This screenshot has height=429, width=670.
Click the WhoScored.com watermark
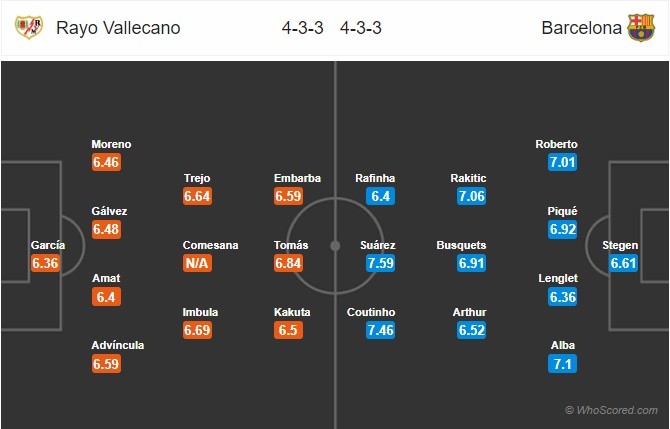(x=611, y=410)
